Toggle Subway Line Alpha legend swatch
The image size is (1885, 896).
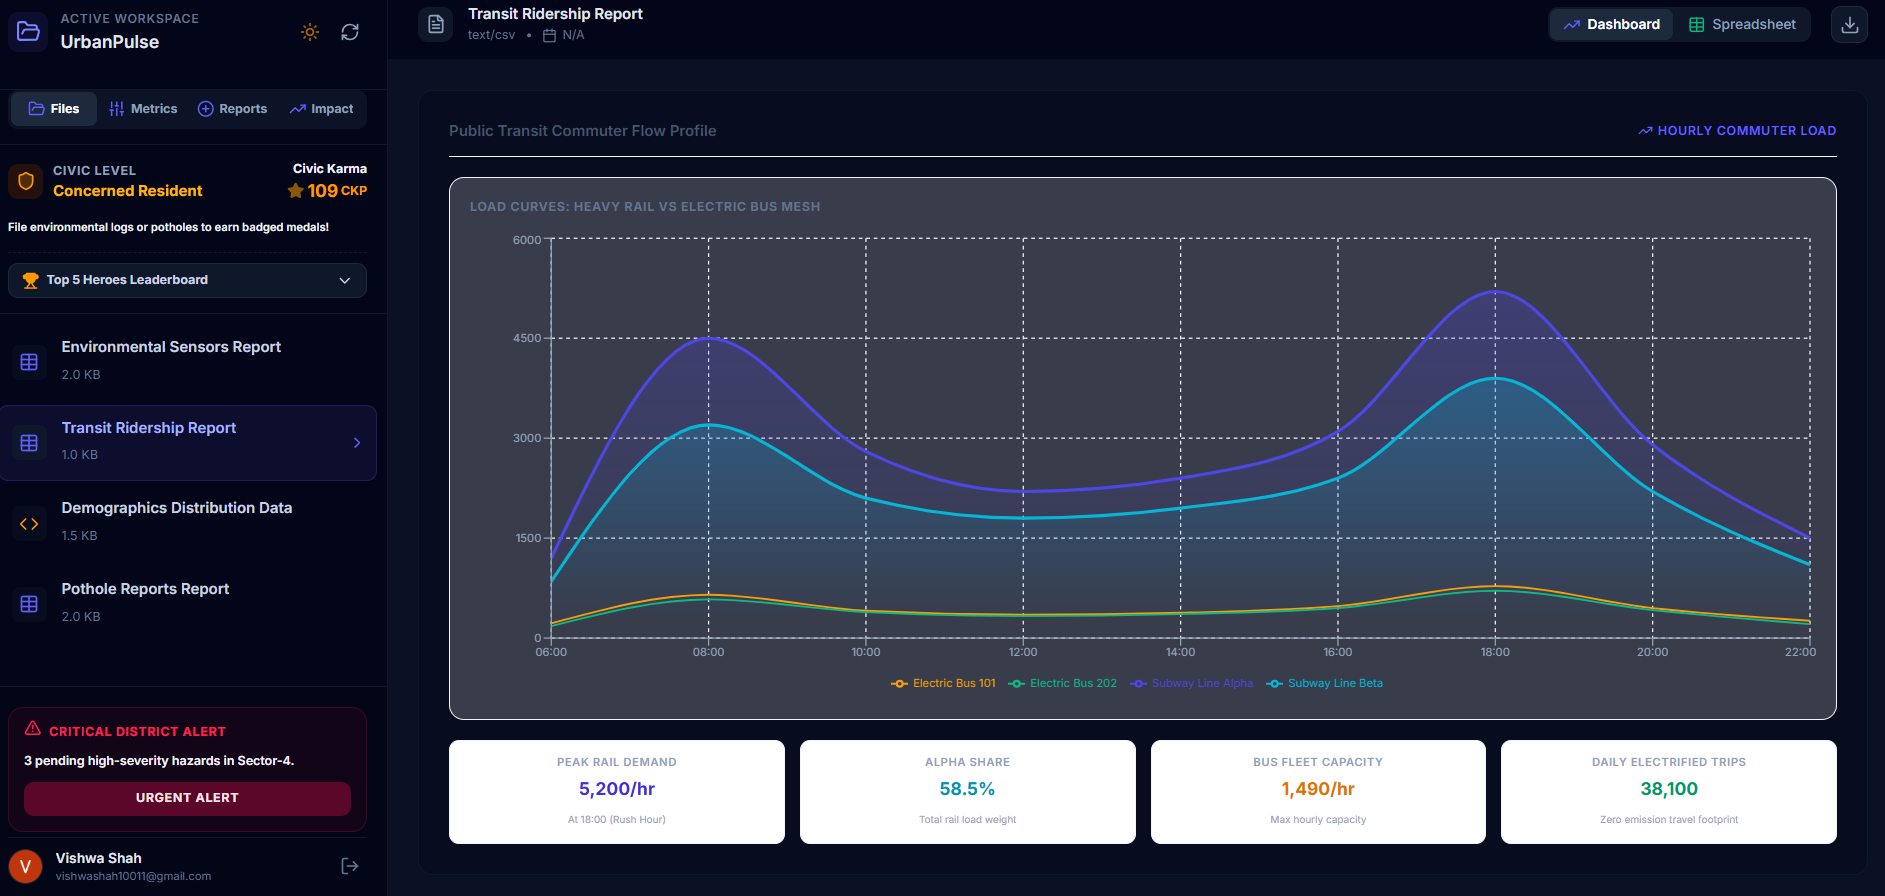click(1138, 684)
